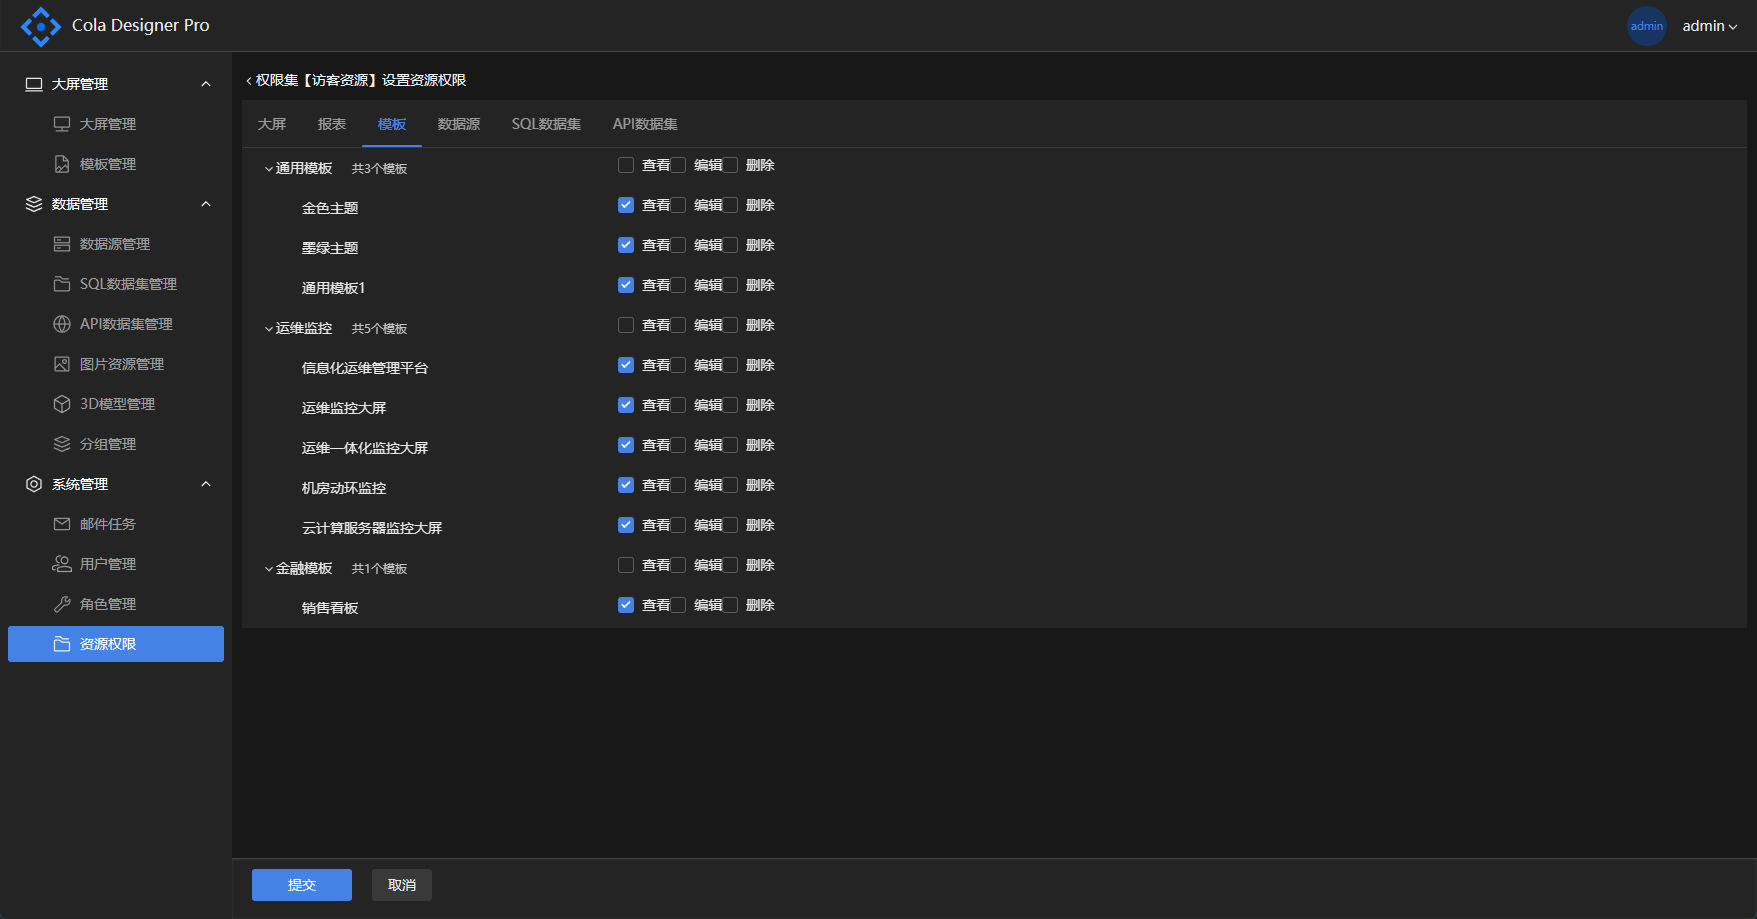Open 数据源管理 via its sidebar icon
This screenshot has width=1757, height=919.
62,244
